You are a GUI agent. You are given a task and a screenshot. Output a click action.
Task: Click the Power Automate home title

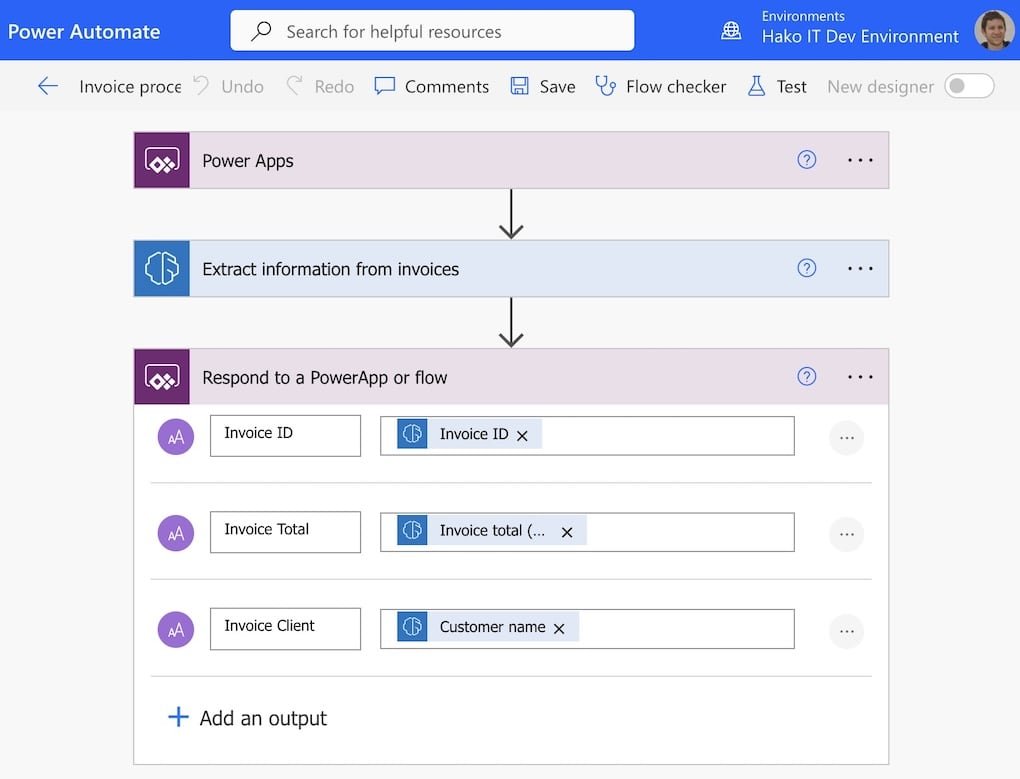[x=84, y=31]
